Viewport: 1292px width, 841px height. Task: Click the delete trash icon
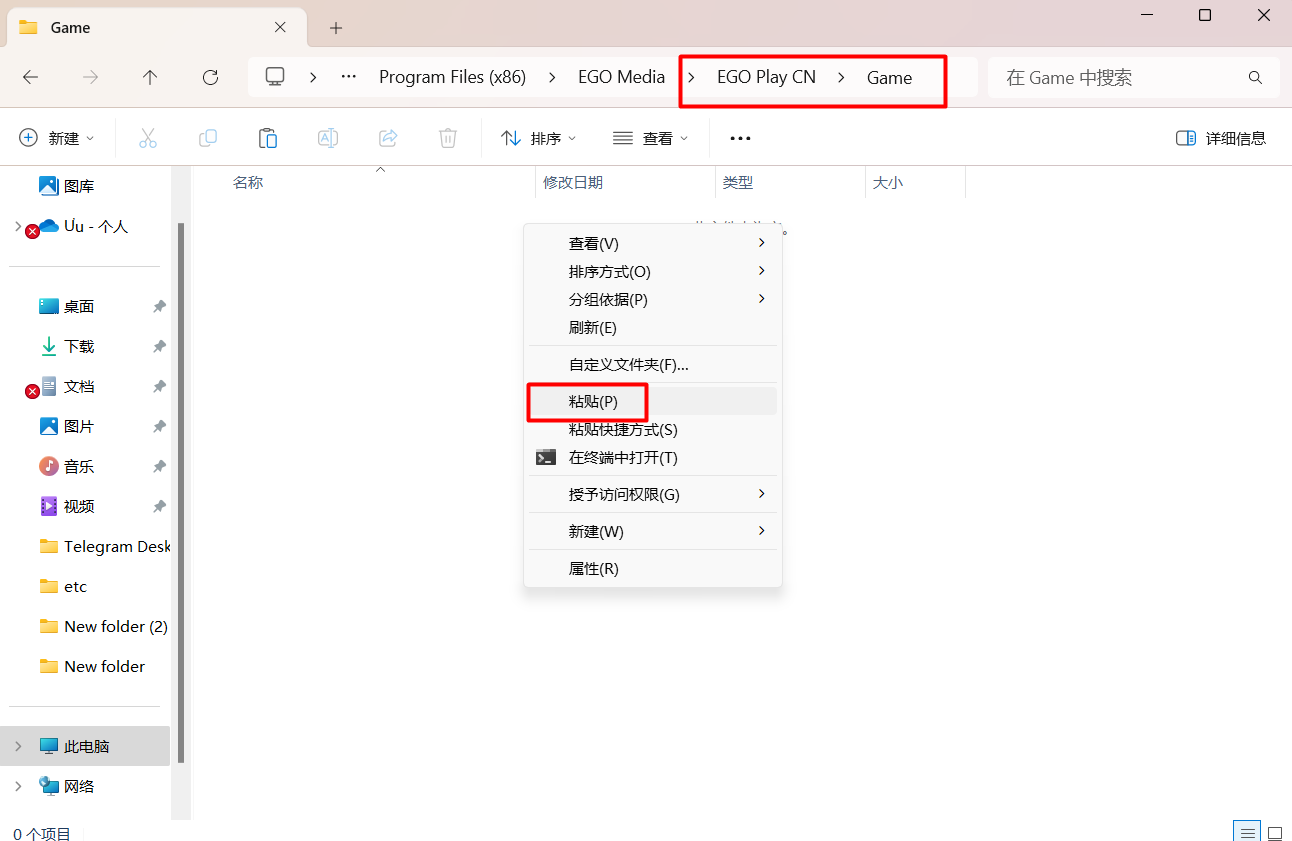click(x=448, y=138)
